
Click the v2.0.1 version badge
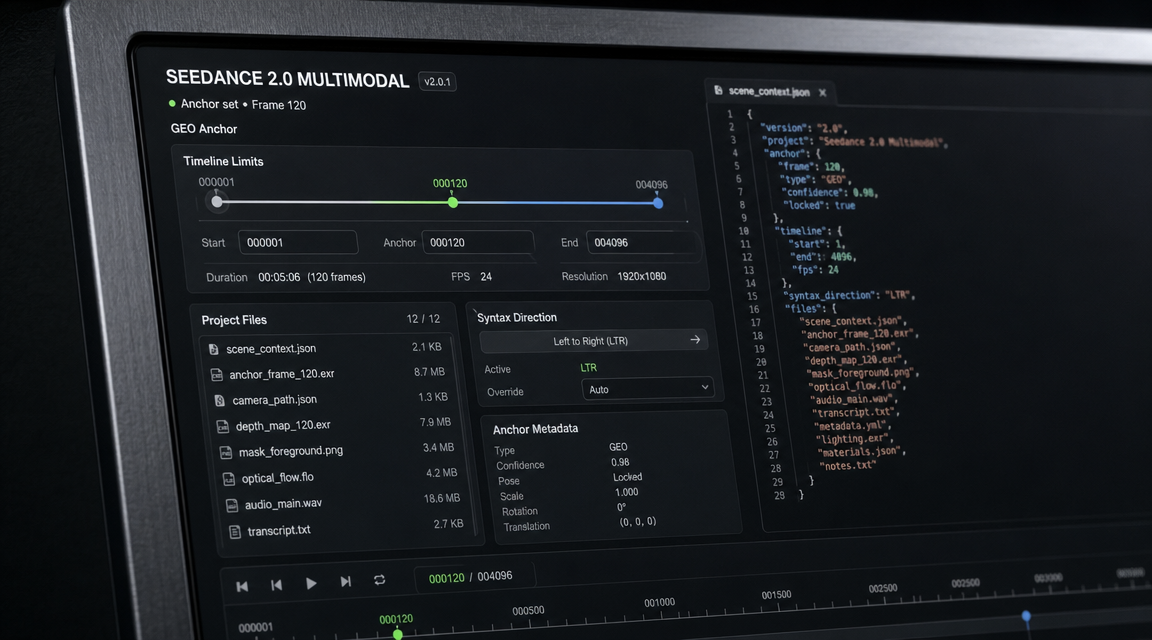click(437, 82)
